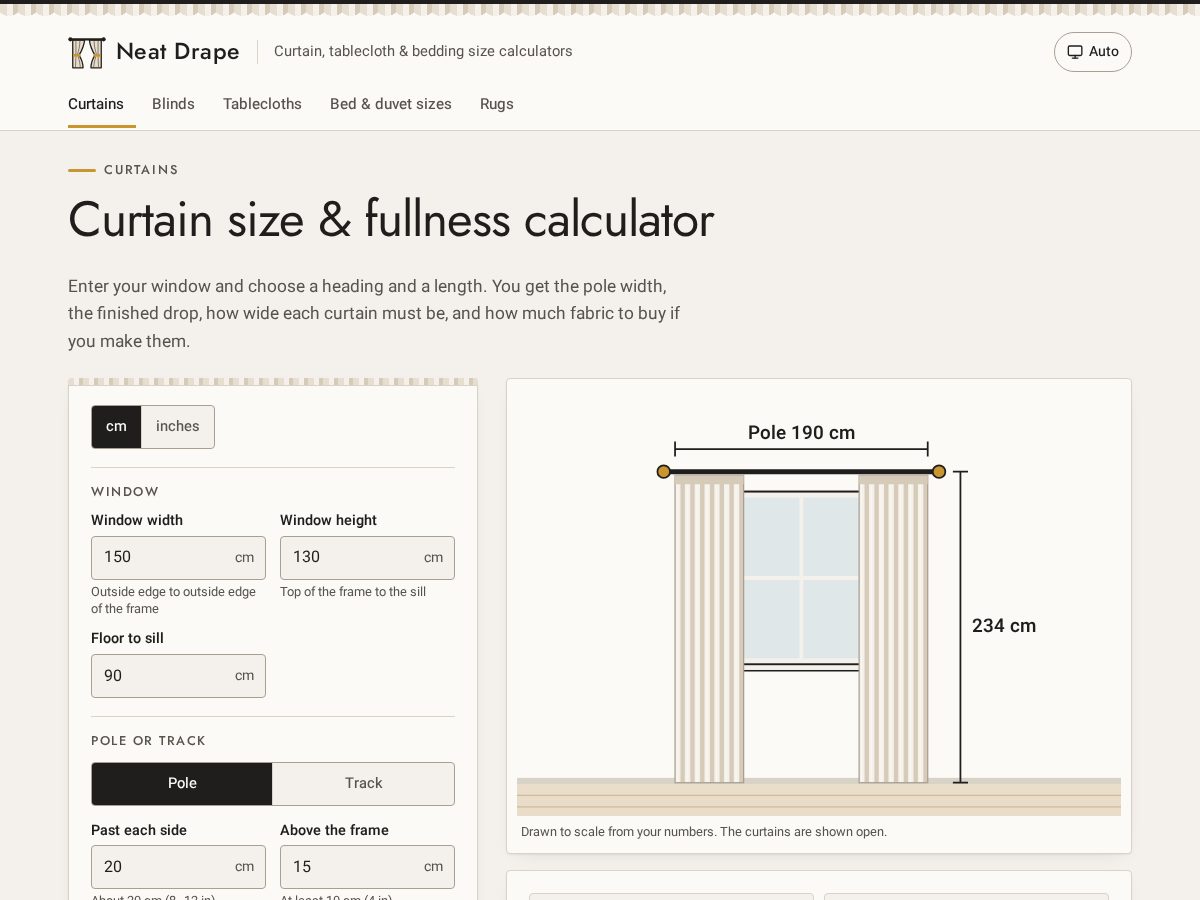The image size is (1200, 900).
Task: Click the 'Top of the frame to the sill' hint
Action: (353, 592)
